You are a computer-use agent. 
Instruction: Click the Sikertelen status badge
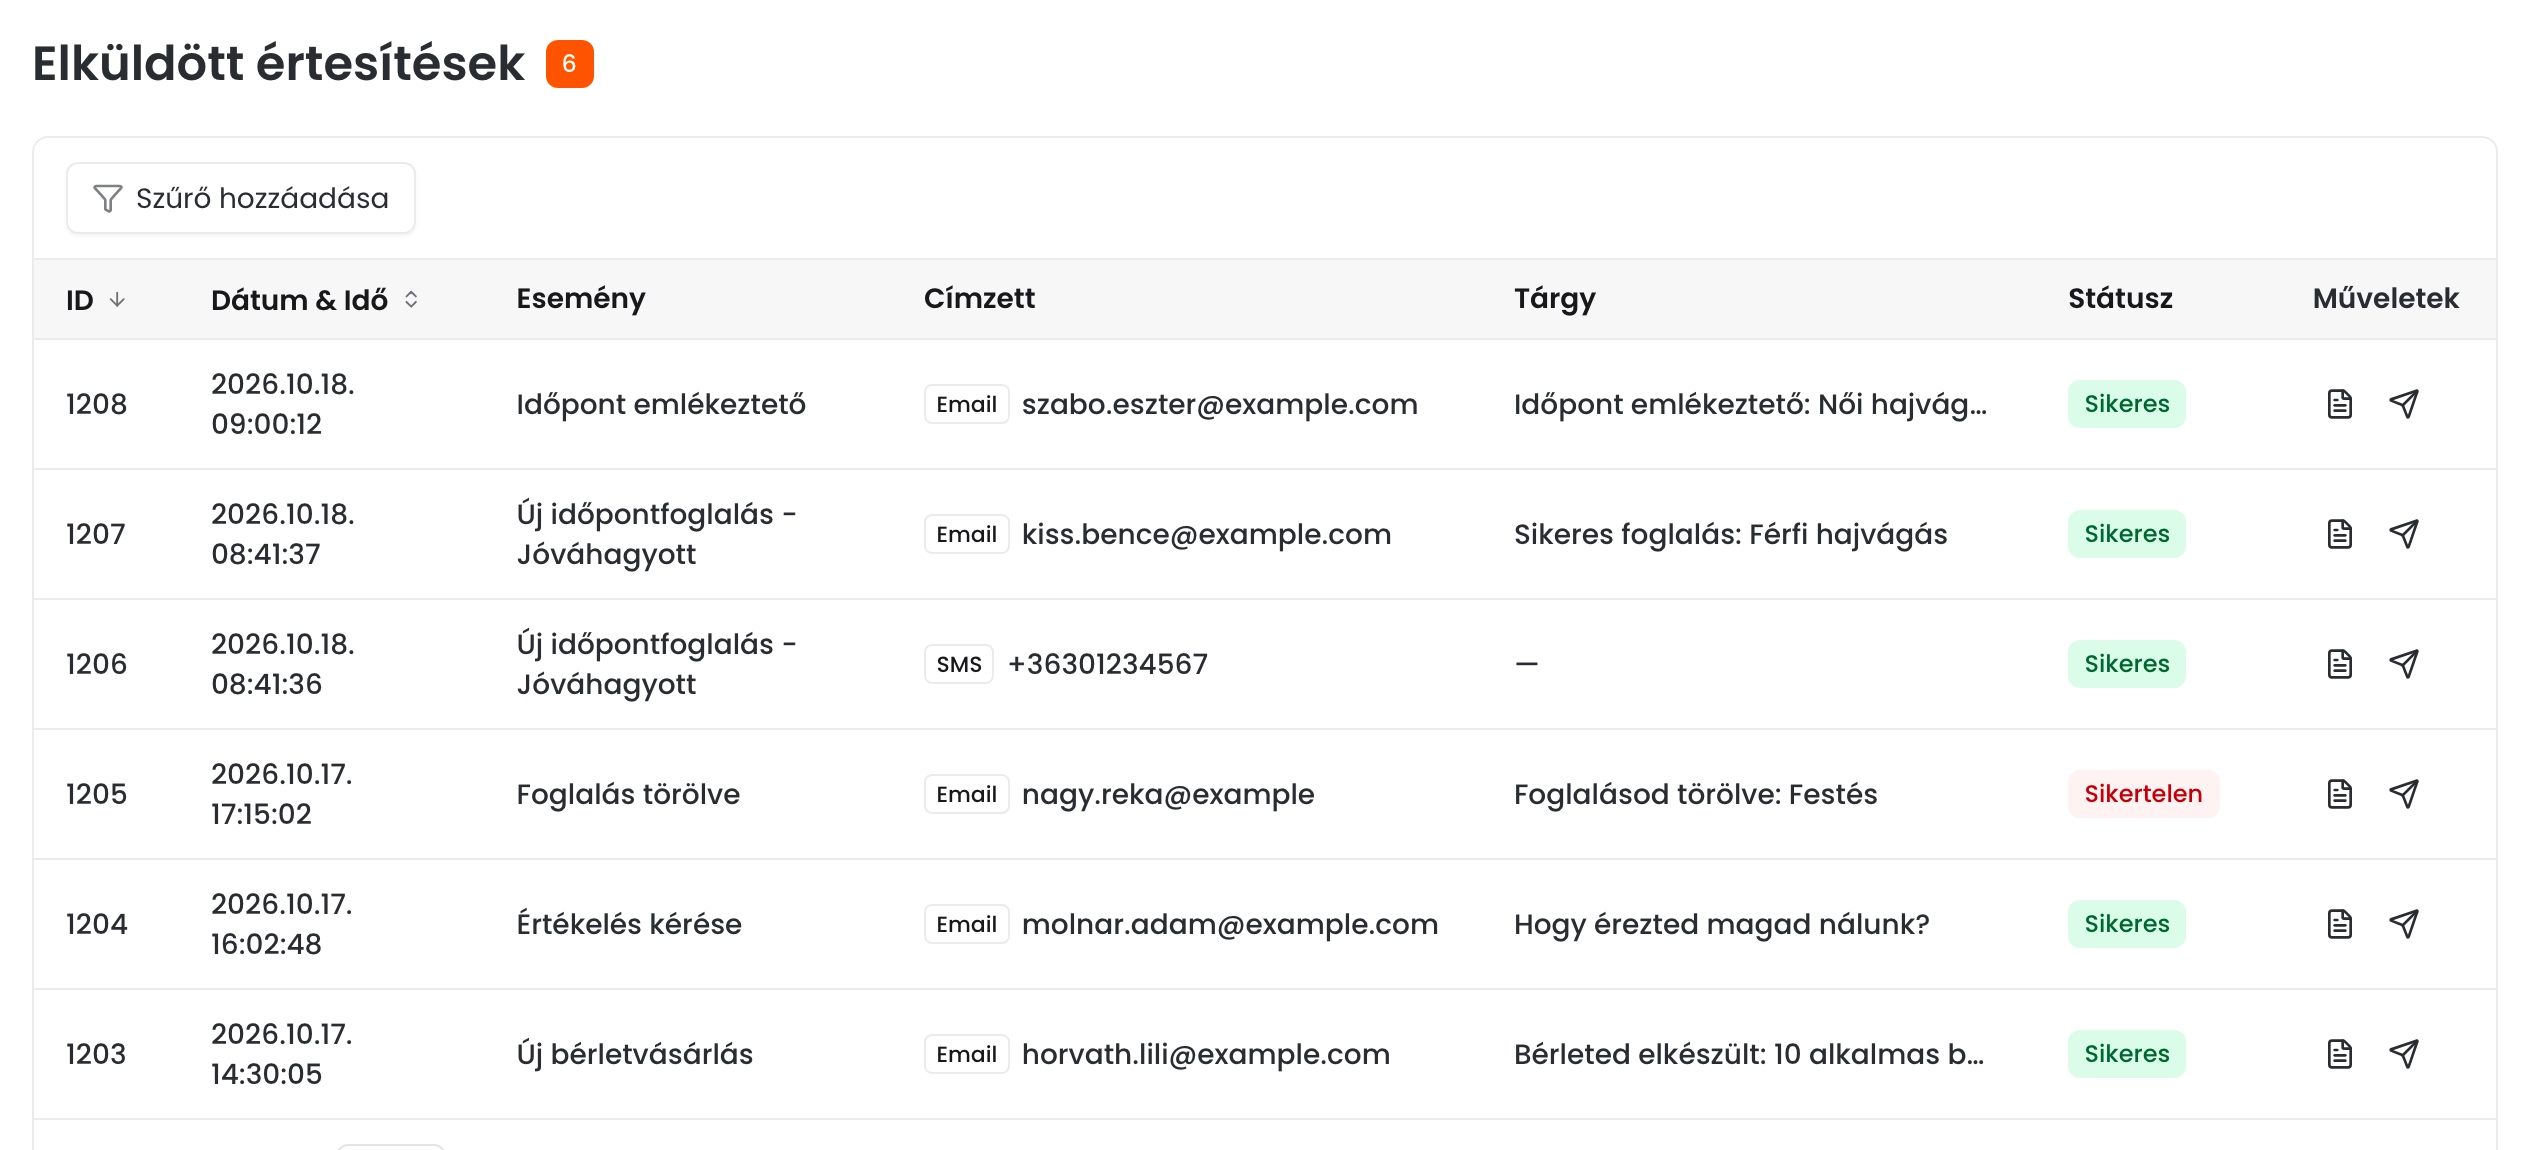coord(2143,794)
